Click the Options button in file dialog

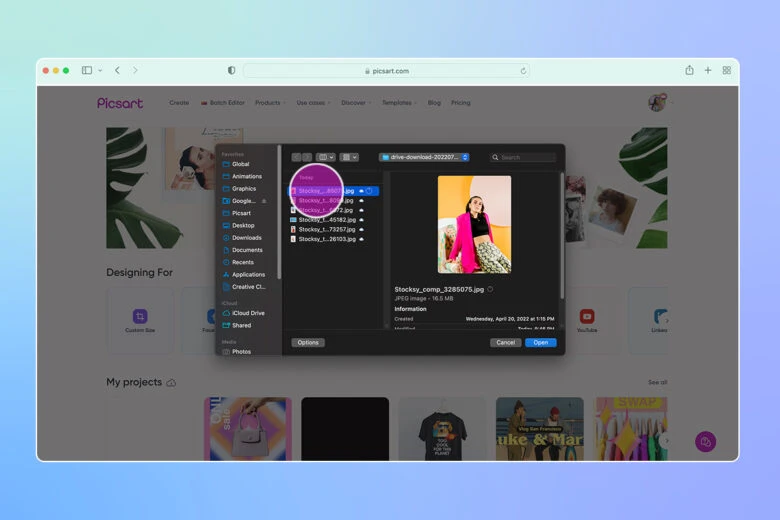(308, 342)
